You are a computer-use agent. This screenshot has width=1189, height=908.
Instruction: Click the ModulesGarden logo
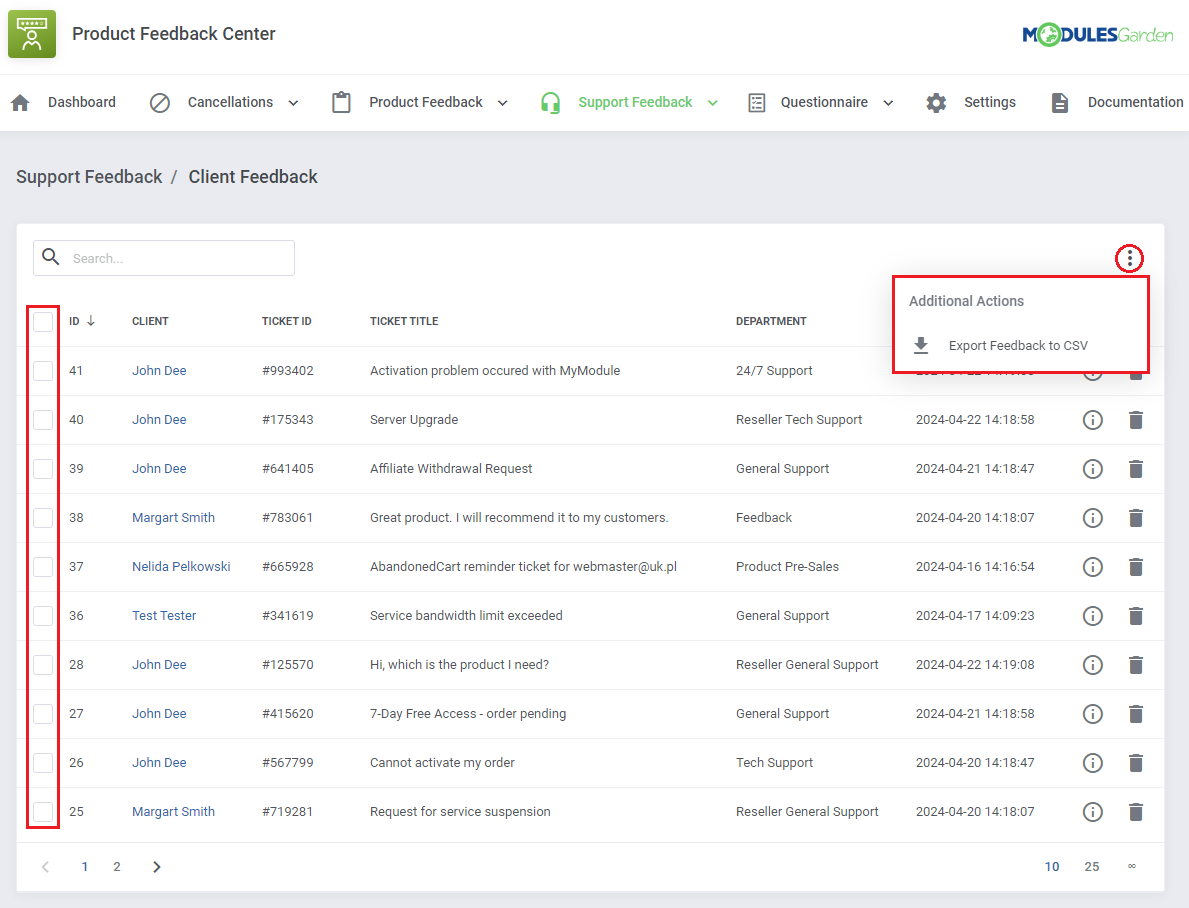point(1097,35)
